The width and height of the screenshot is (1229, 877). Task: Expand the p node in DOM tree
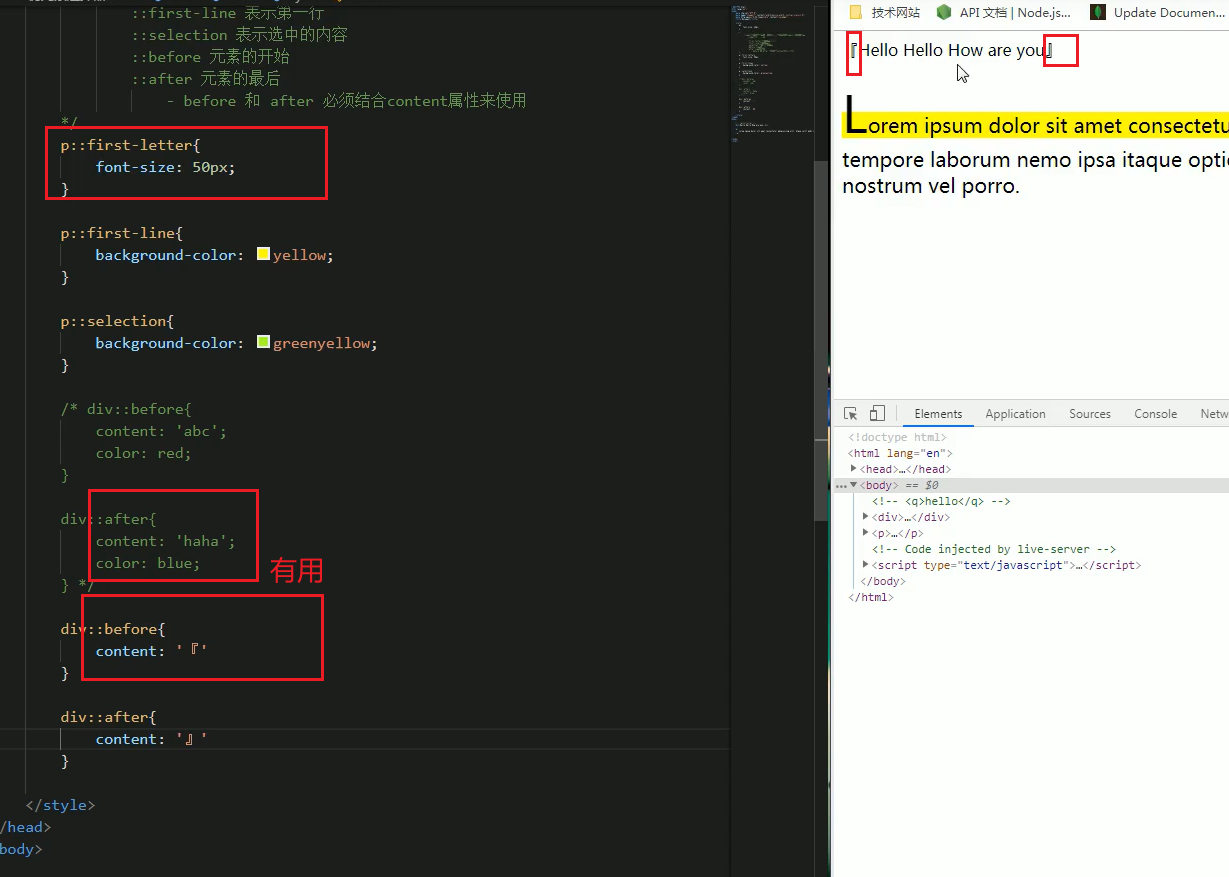[865, 533]
